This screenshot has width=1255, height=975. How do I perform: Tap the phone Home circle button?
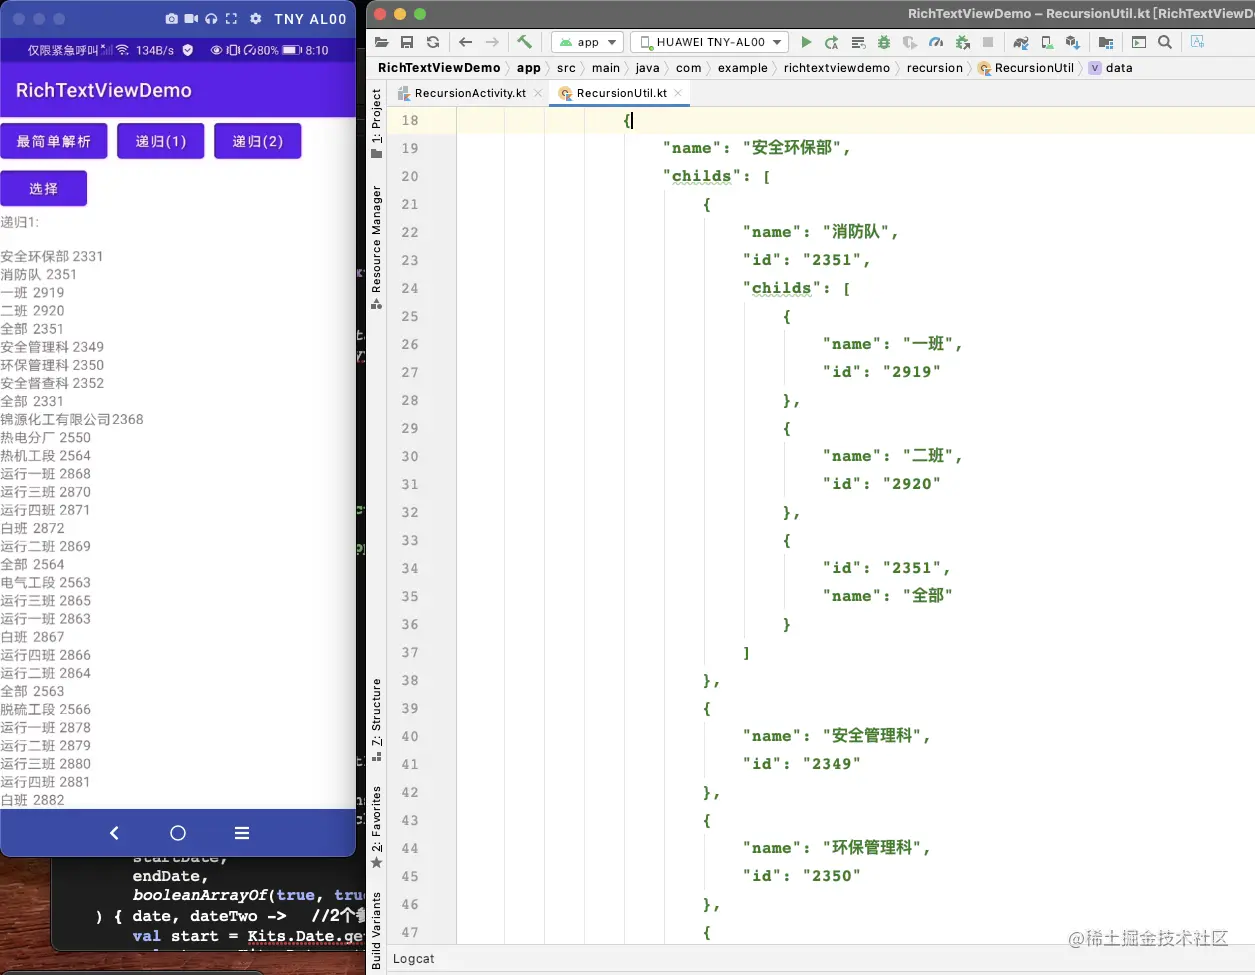coord(178,833)
